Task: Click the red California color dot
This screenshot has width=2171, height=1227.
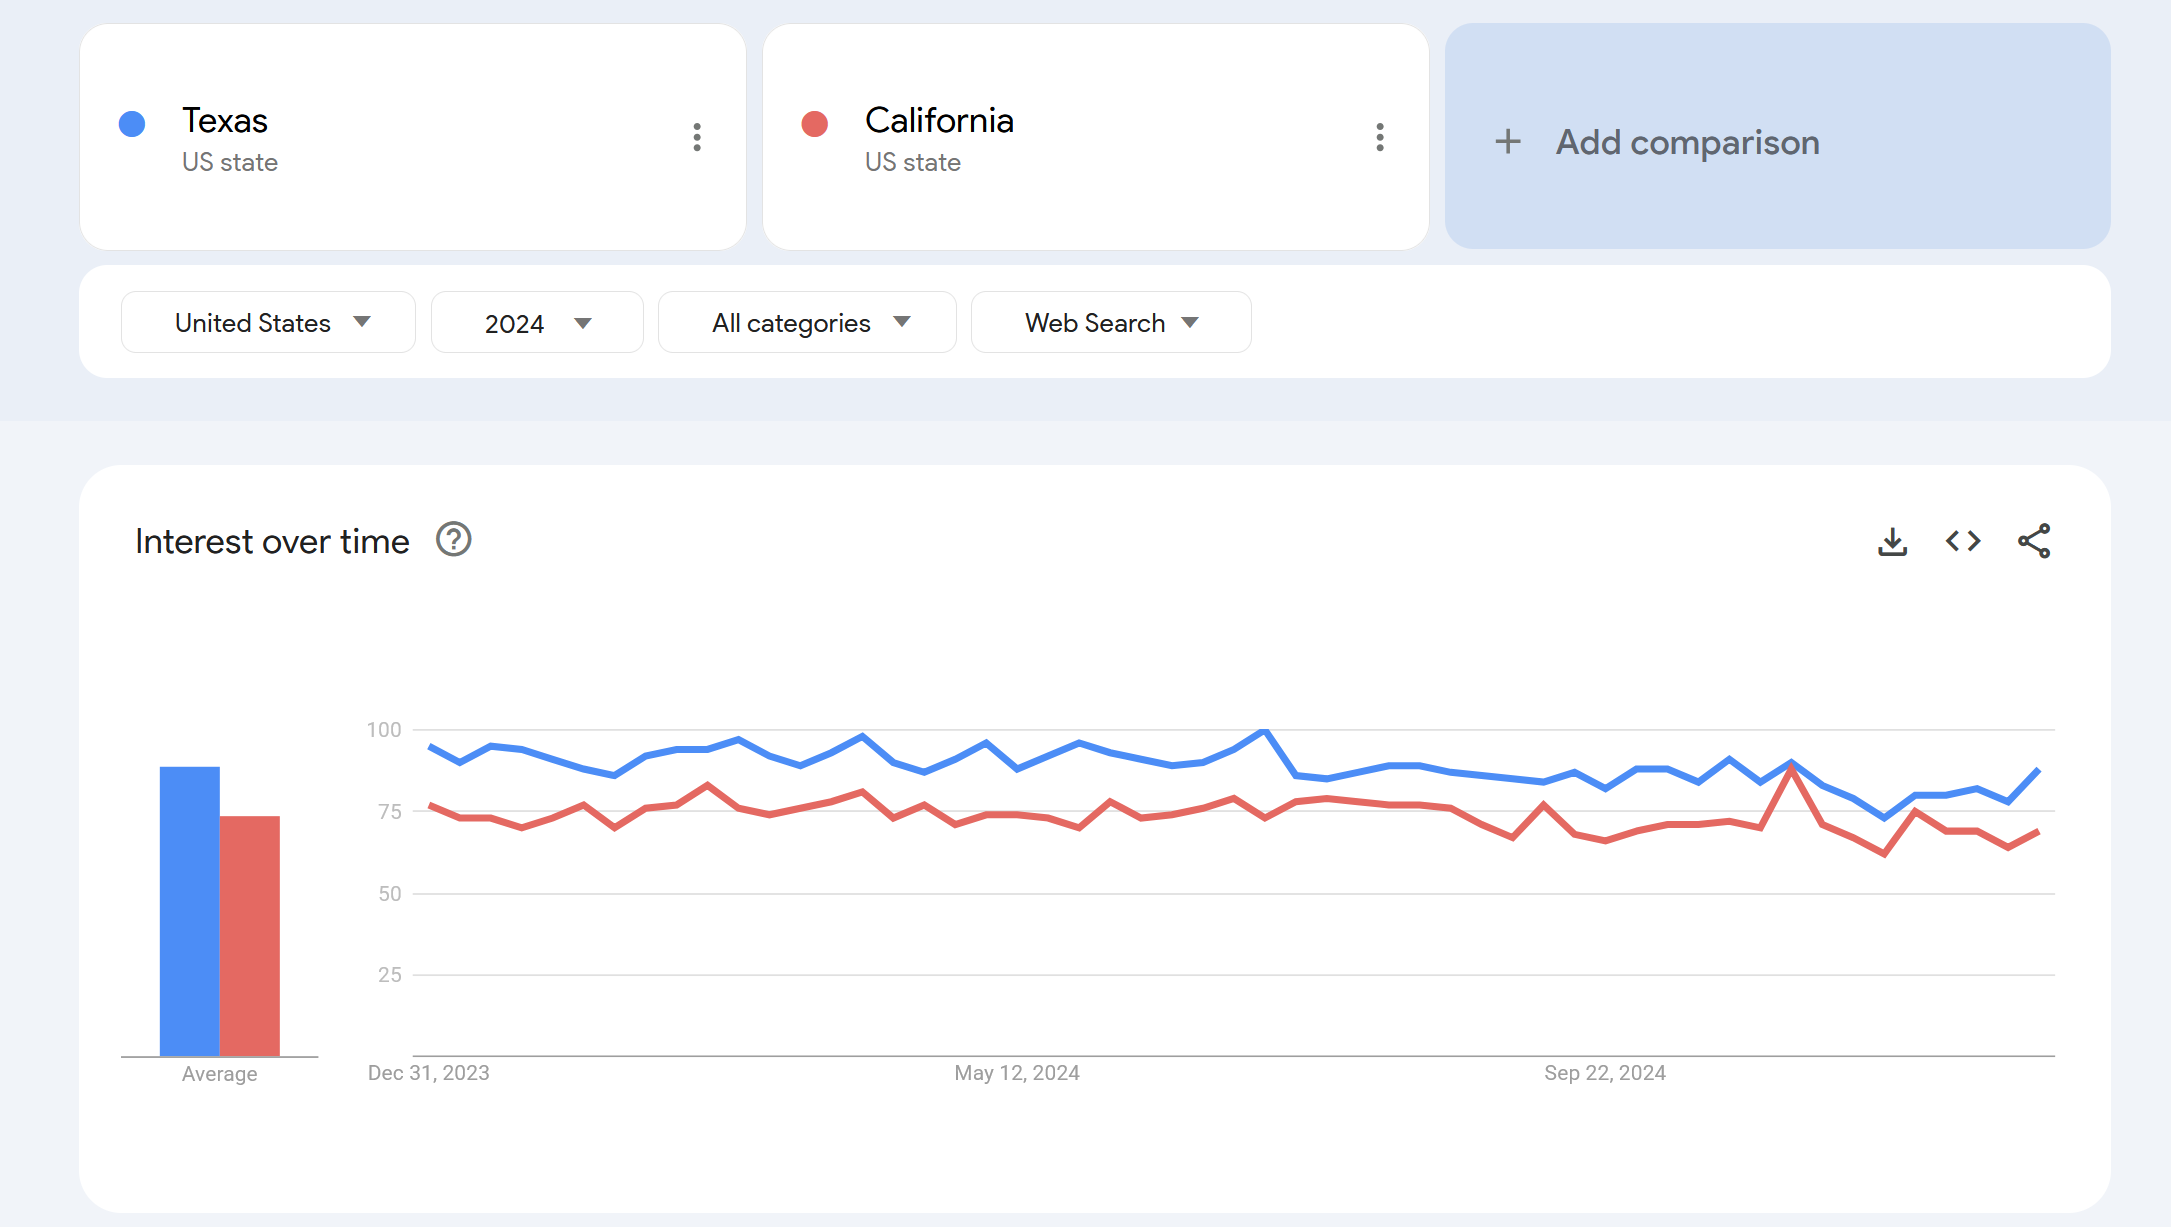Action: click(x=815, y=124)
